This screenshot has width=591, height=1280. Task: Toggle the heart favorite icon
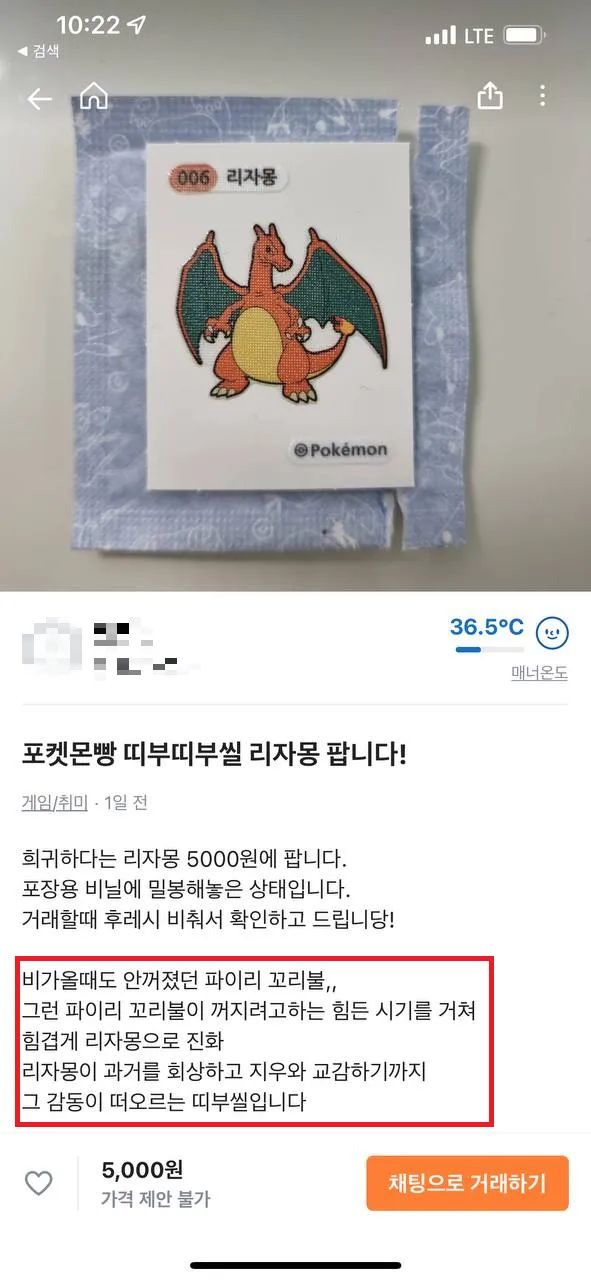tap(38, 1183)
